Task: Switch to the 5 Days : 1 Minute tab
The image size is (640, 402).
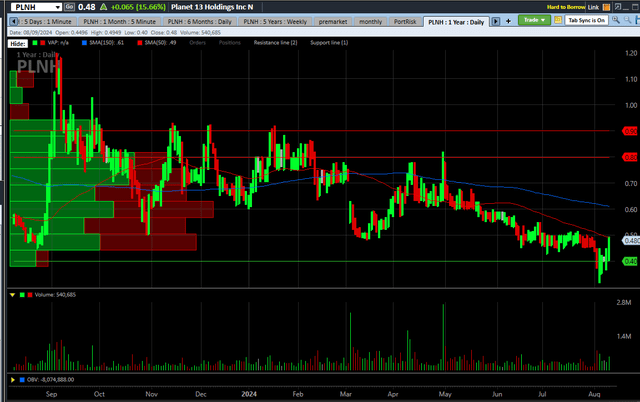Action: pos(48,22)
